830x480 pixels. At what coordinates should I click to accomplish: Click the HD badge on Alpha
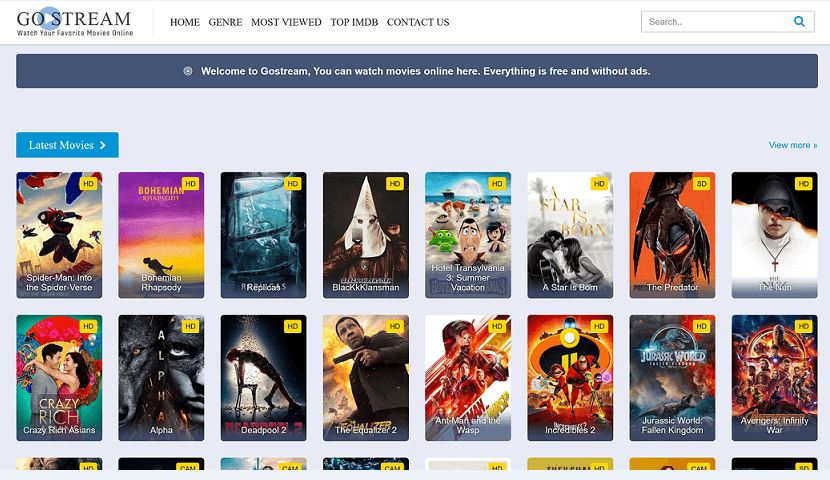[x=191, y=327]
